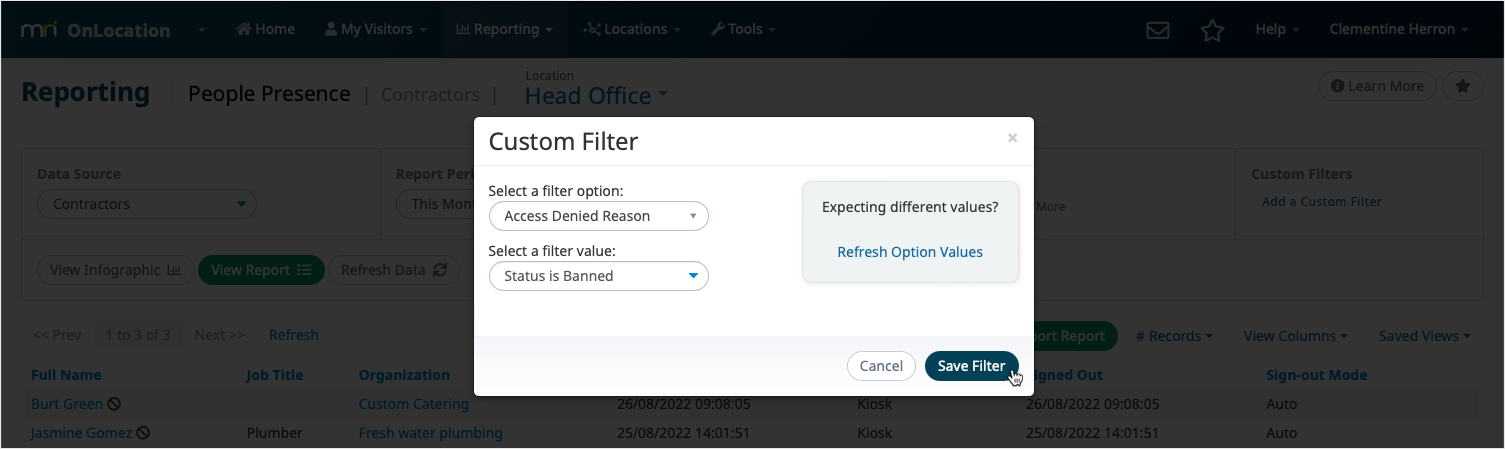Open the Head Office location dropdown
1505x449 pixels.
click(596, 96)
